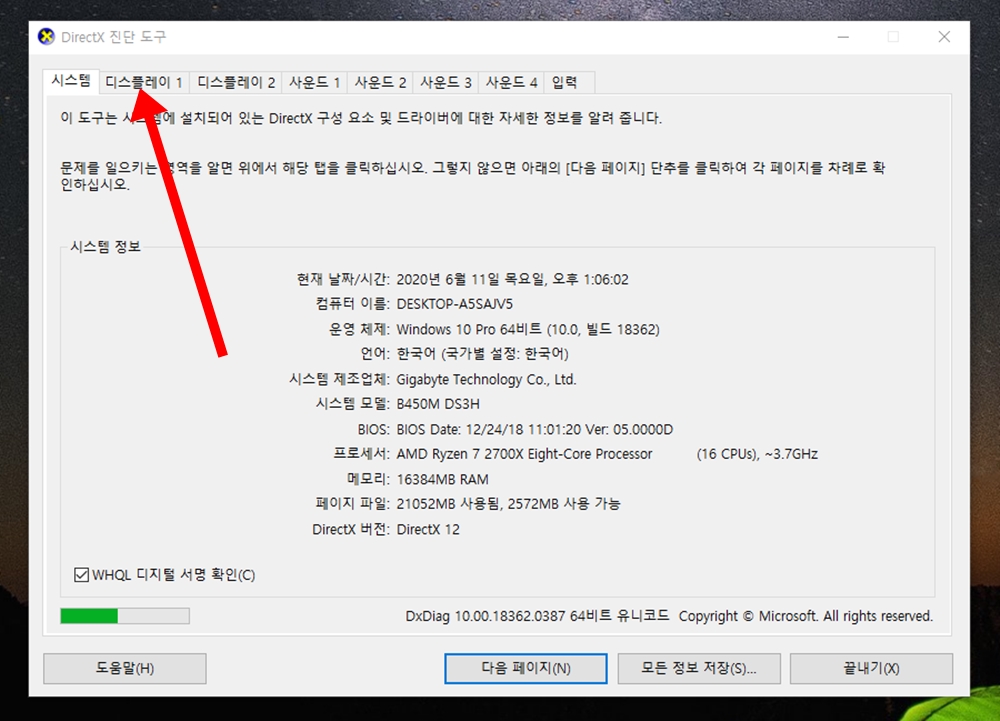The height and width of the screenshot is (721, 1000).
Task: Click the 도움말(H) button
Action: pos(125,668)
